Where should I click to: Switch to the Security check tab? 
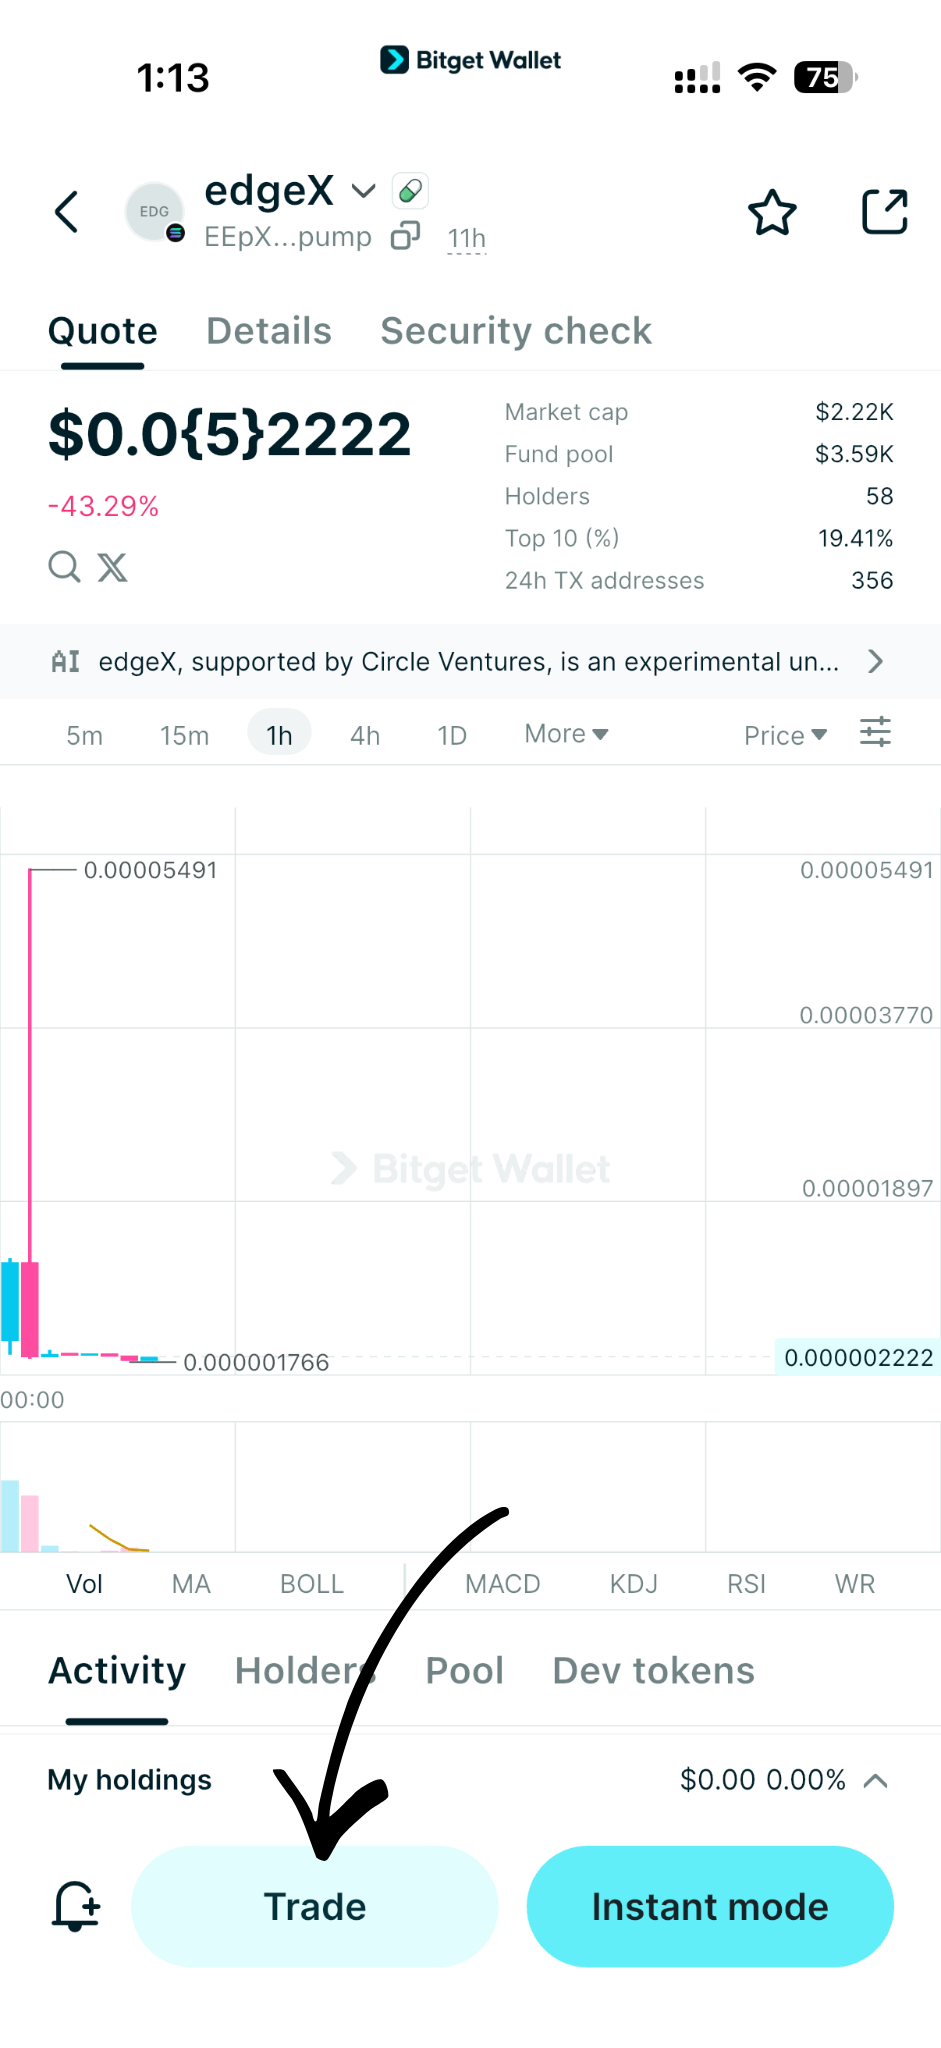[515, 331]
